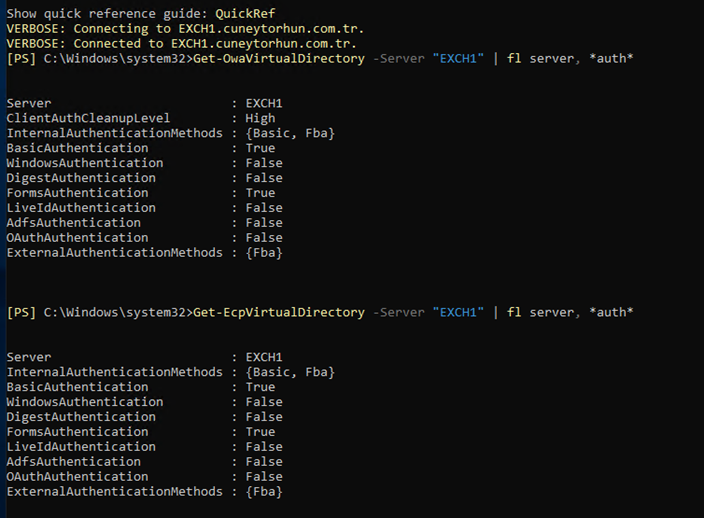This screenshot has width=704, height=518.
Task: Click the False value of ECP AdfsAuthentication
Action: (264, 462)
